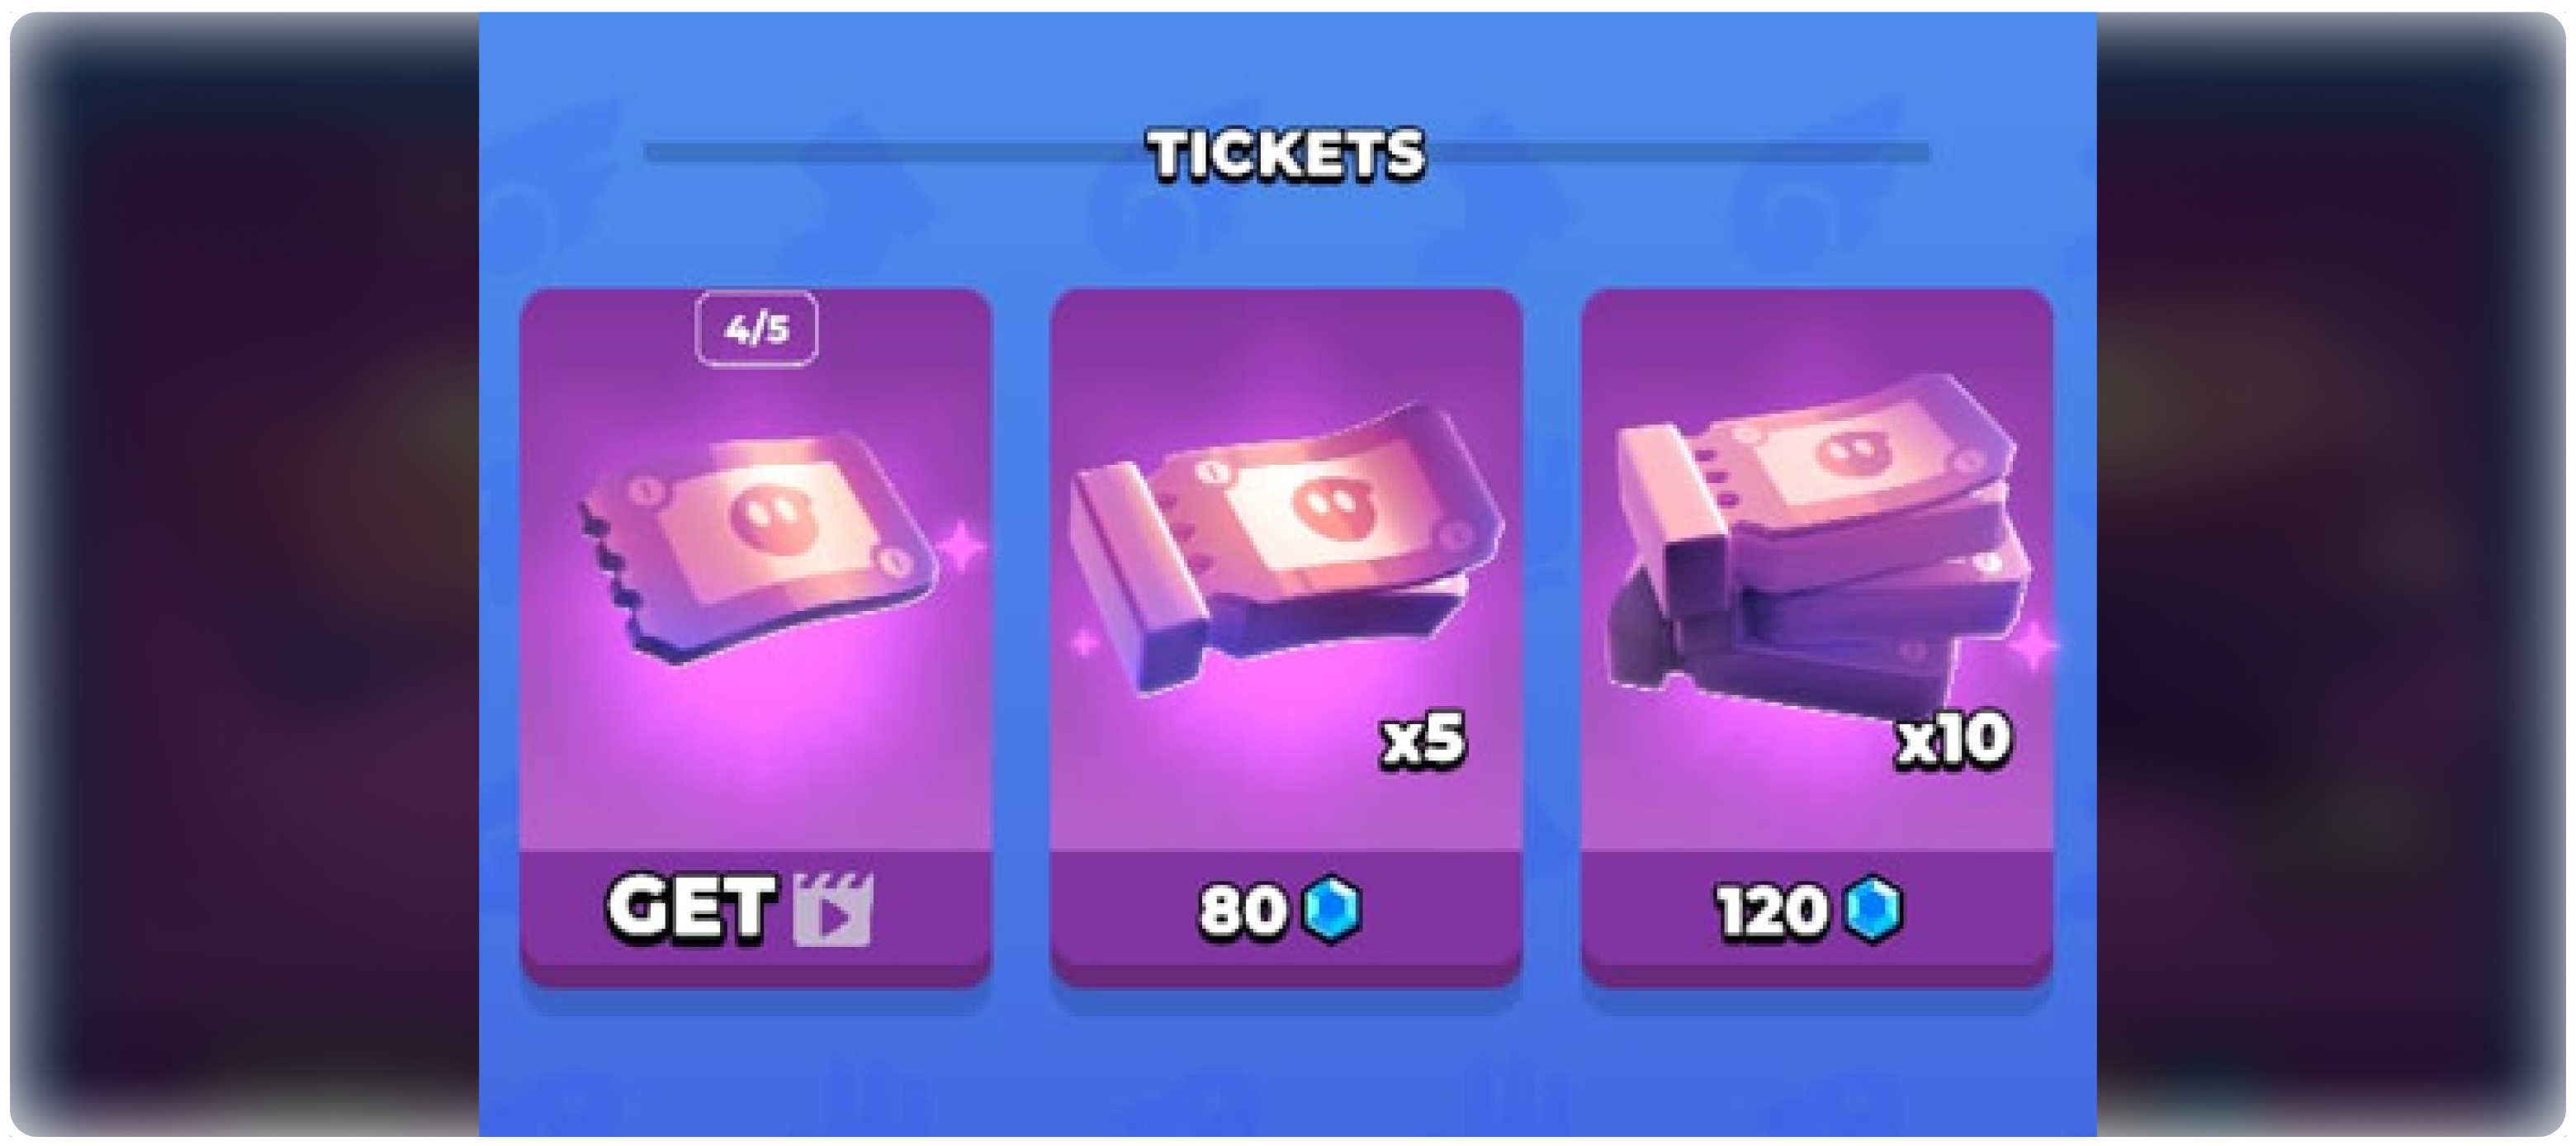The height and width of the screenshot is (1146, 2576).
Task: Click the TICKETS section header
Action: tap(1286, 155)
